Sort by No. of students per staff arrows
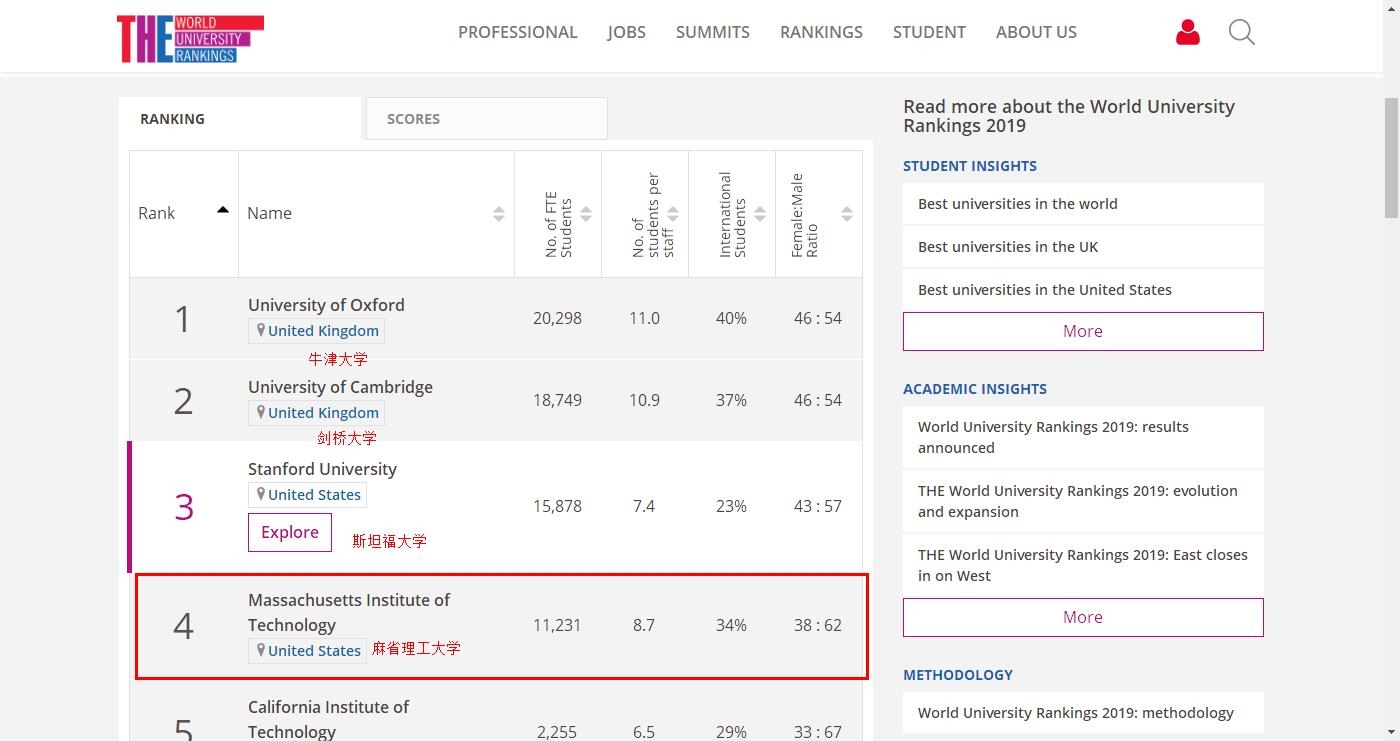 tap(673, 214)
